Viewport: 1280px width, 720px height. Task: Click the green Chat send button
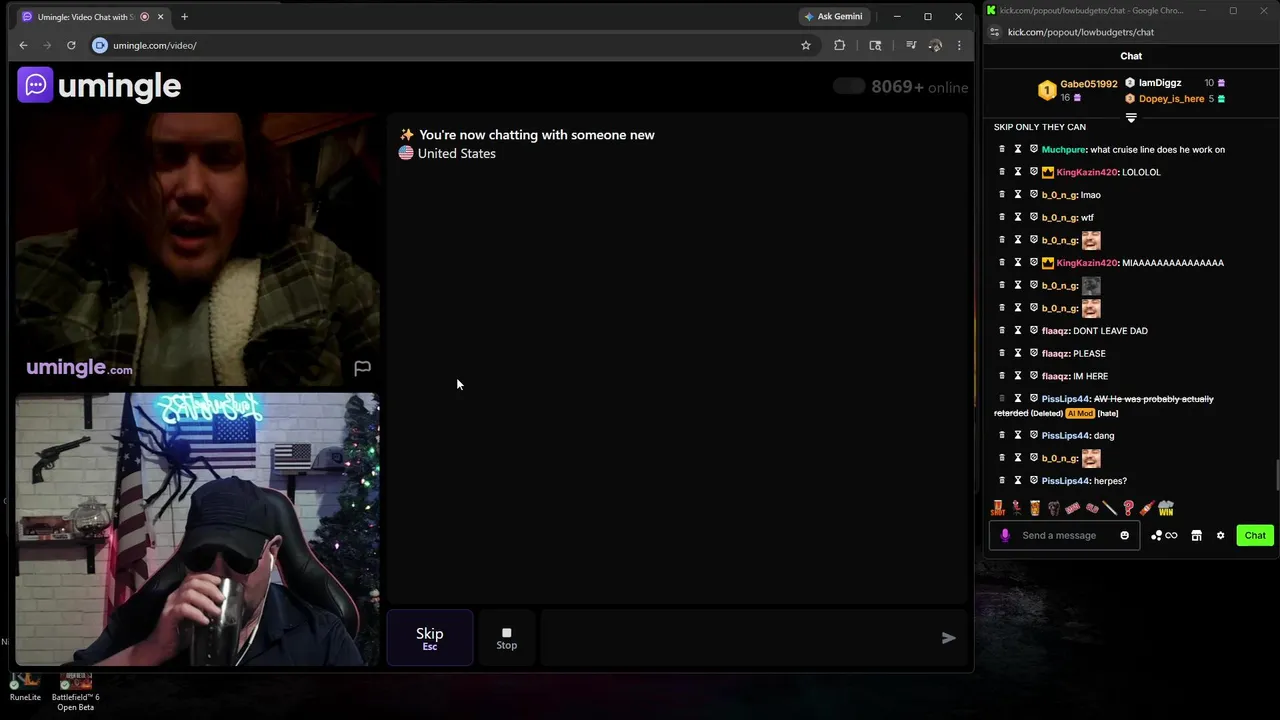point(1255,535)
